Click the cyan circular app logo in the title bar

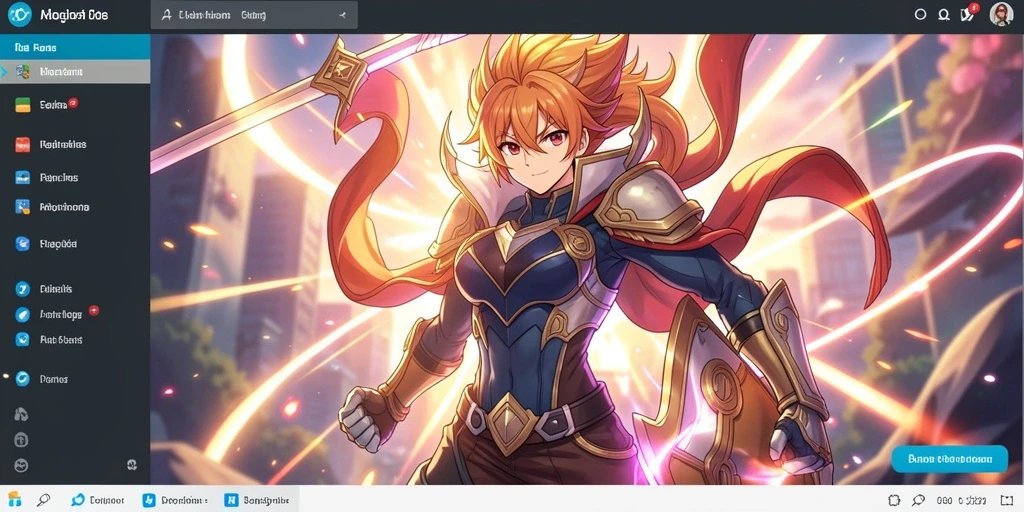[x=19, y=14]
